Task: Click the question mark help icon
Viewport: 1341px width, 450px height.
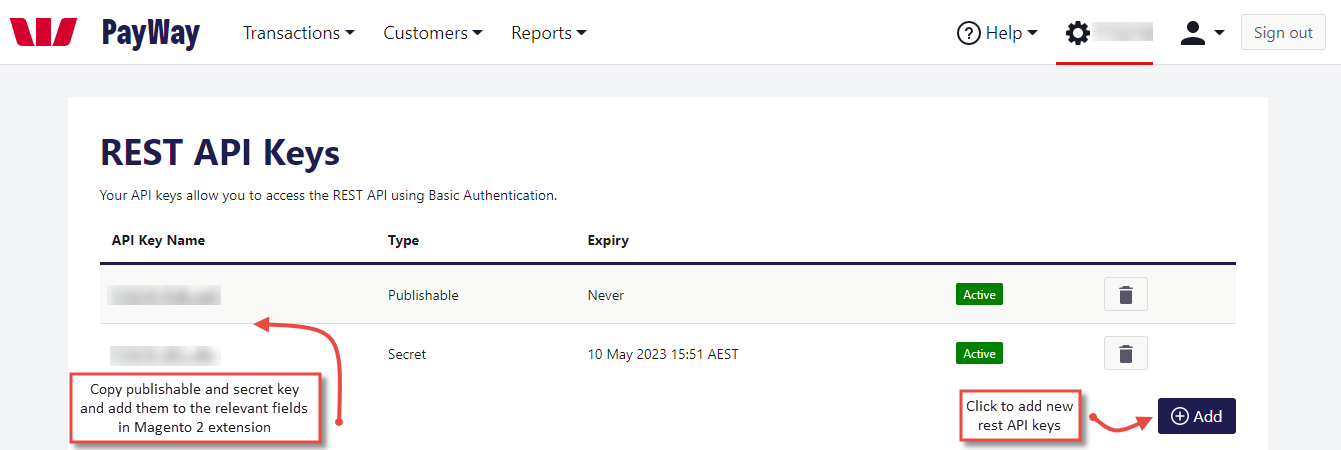Action: [969, 33]
